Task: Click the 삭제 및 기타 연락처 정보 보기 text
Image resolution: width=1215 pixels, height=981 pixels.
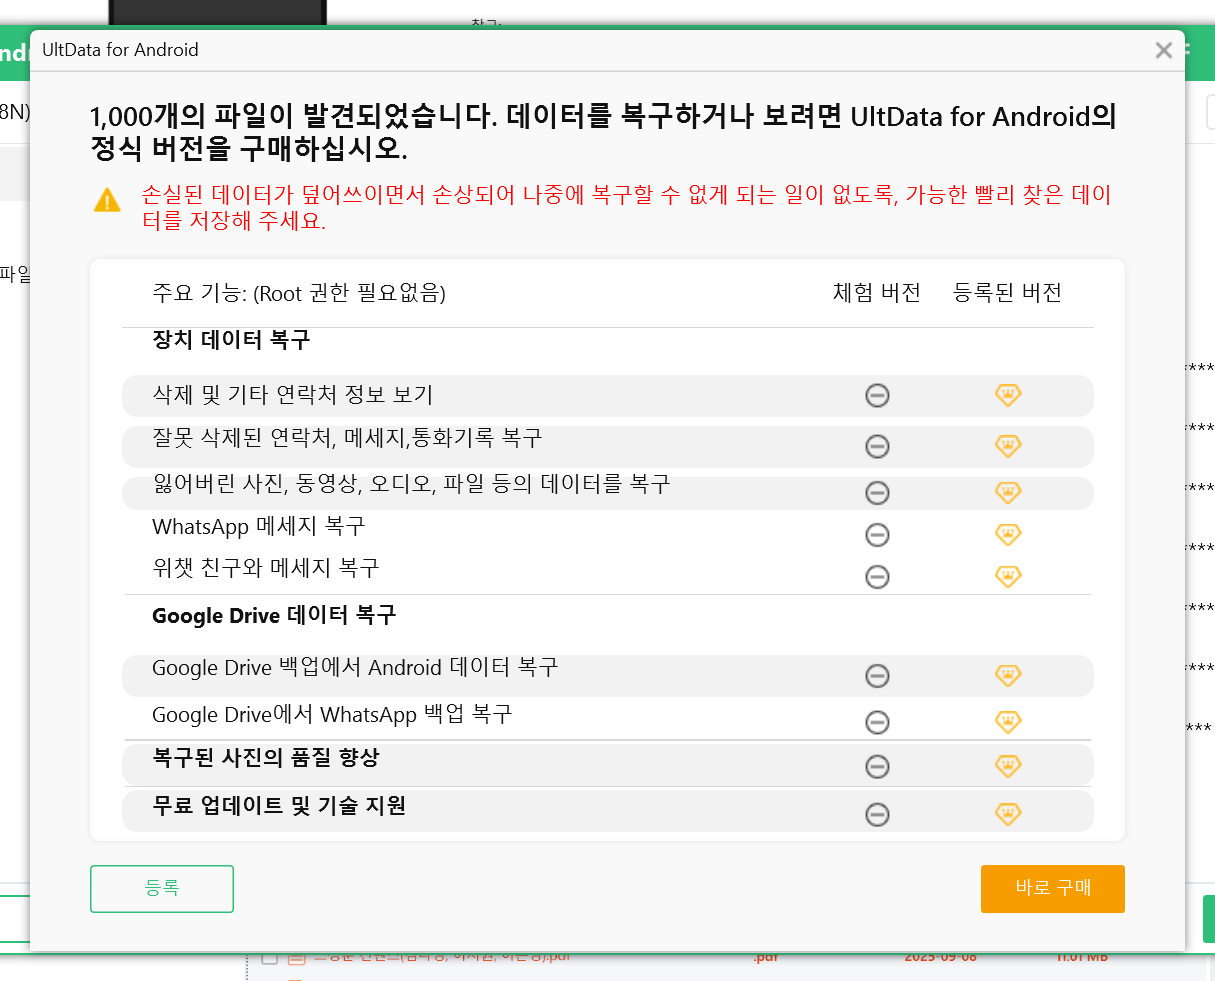Action: (292, 395)
